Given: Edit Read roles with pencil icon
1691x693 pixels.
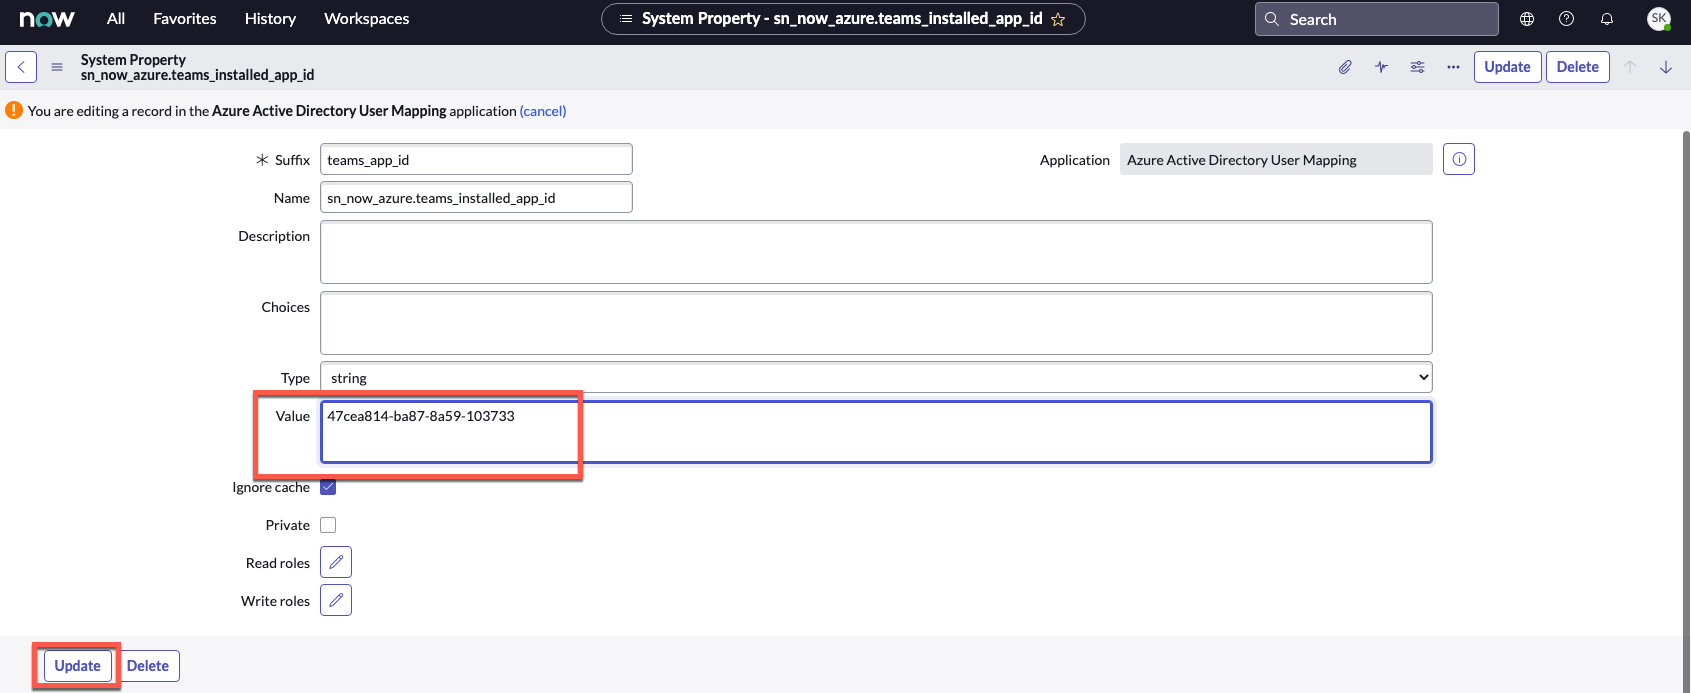Looking at the screenshot, I should [336, 562].
